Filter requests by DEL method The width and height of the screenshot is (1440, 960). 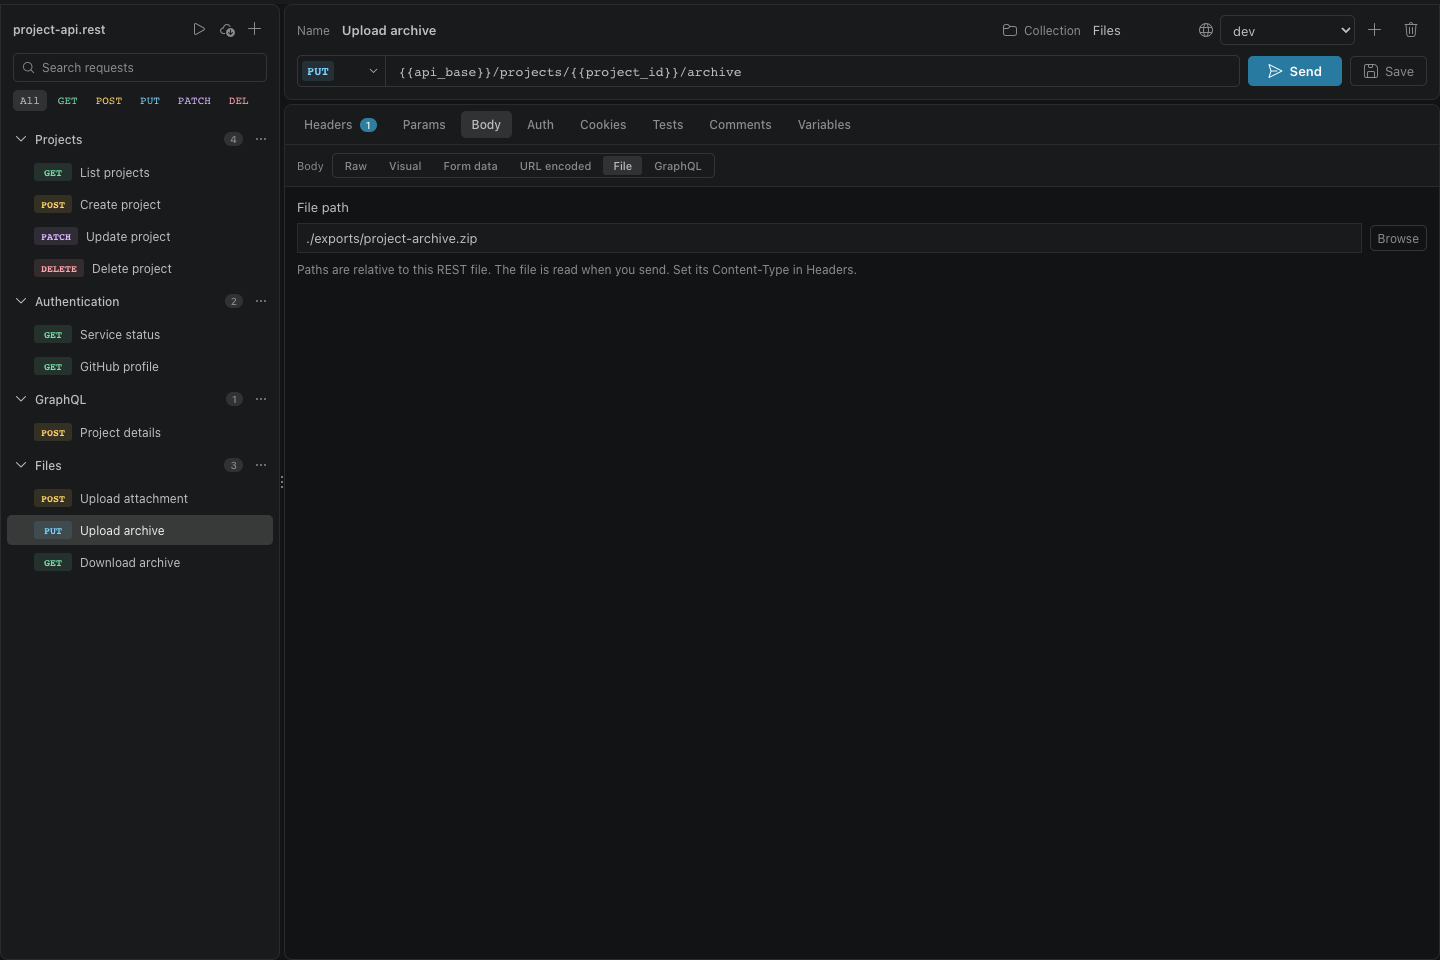239,101
